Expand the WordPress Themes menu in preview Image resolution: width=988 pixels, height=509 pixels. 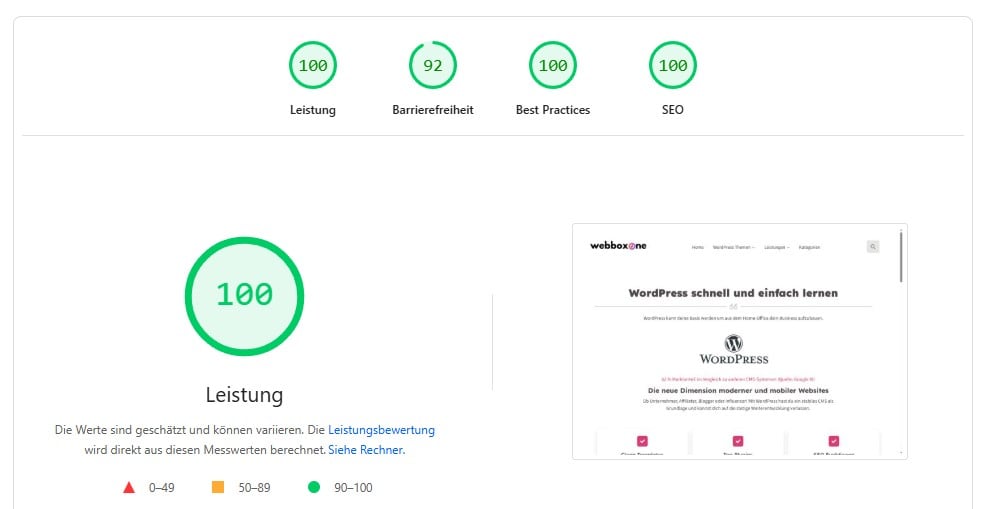point(733,247)
